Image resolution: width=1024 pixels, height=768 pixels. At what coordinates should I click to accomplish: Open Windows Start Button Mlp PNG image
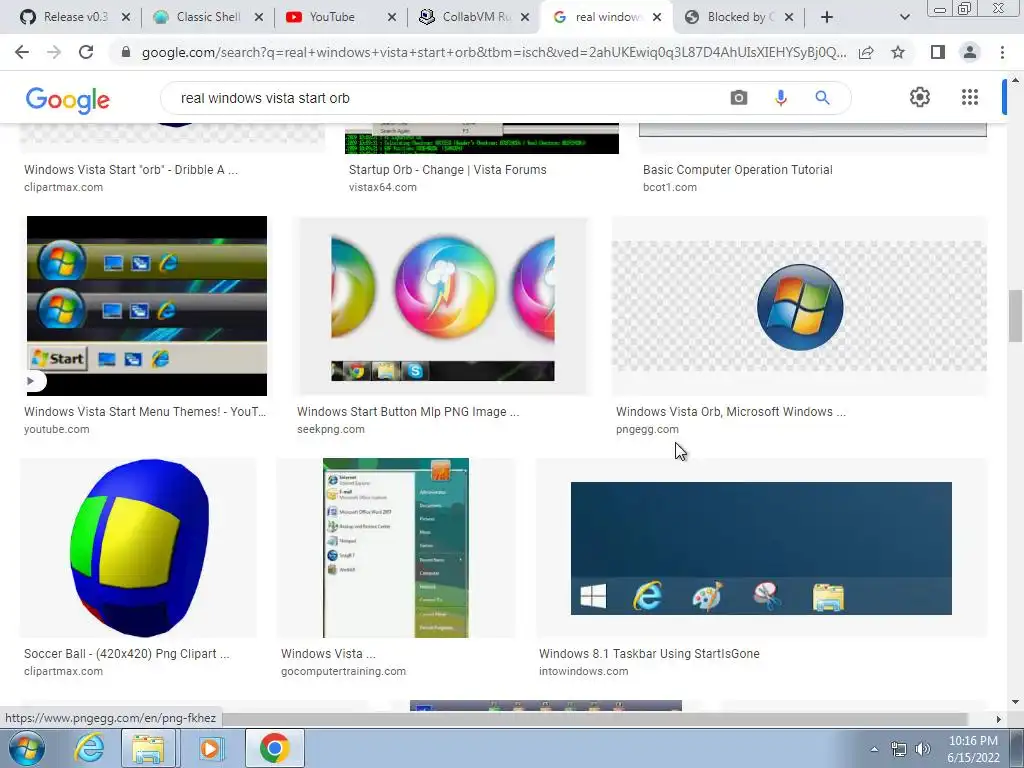click(443, 306)
